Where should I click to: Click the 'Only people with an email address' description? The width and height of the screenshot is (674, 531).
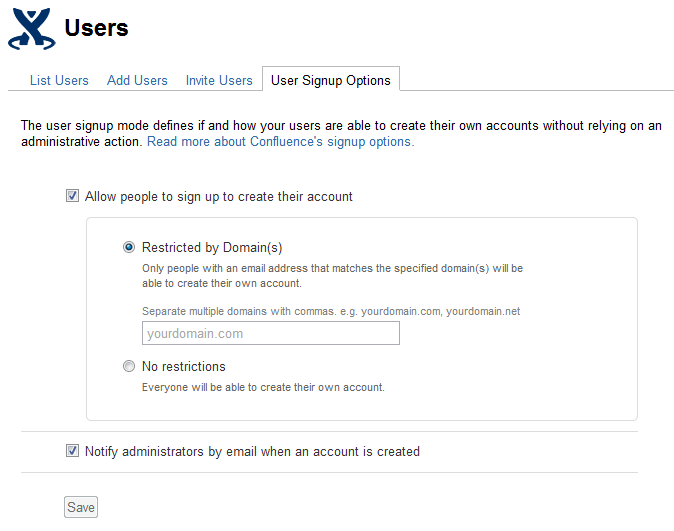tap(332, 276)
